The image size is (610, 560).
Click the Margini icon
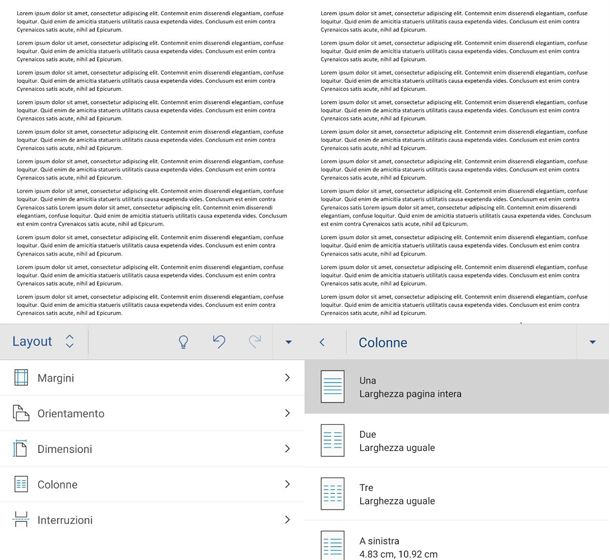[21, 377]
